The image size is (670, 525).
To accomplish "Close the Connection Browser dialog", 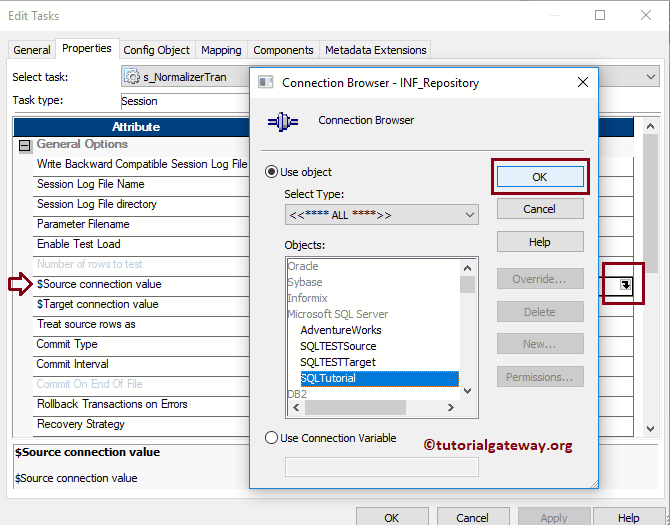I will coord(583,82).
